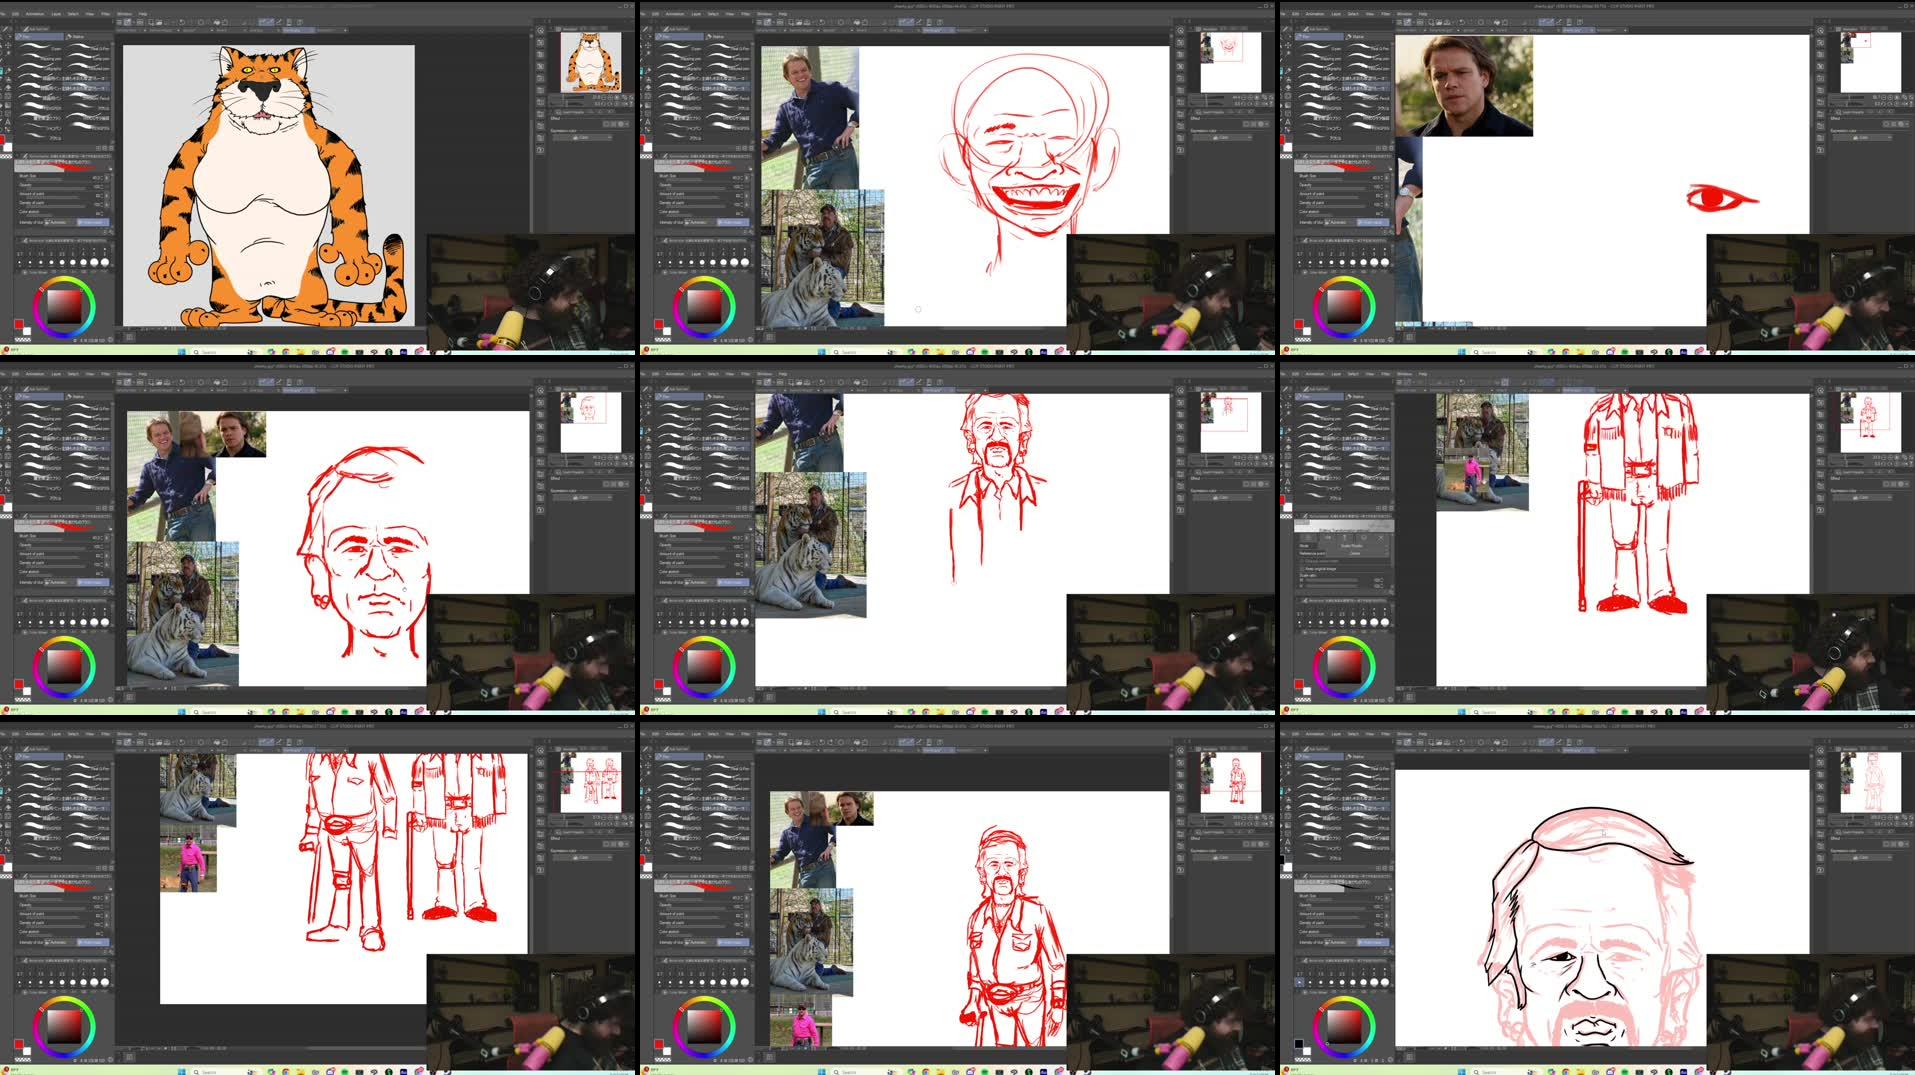Select the Text tool in the tiger cartoon window

point(8,123)
